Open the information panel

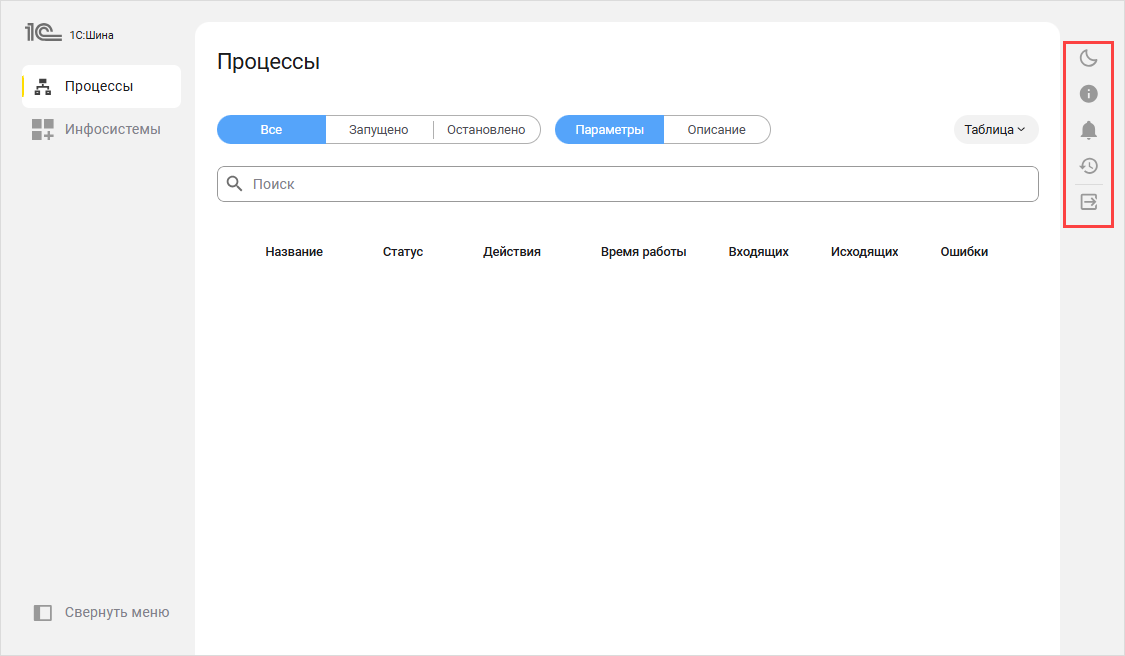tap(1088, 94)
